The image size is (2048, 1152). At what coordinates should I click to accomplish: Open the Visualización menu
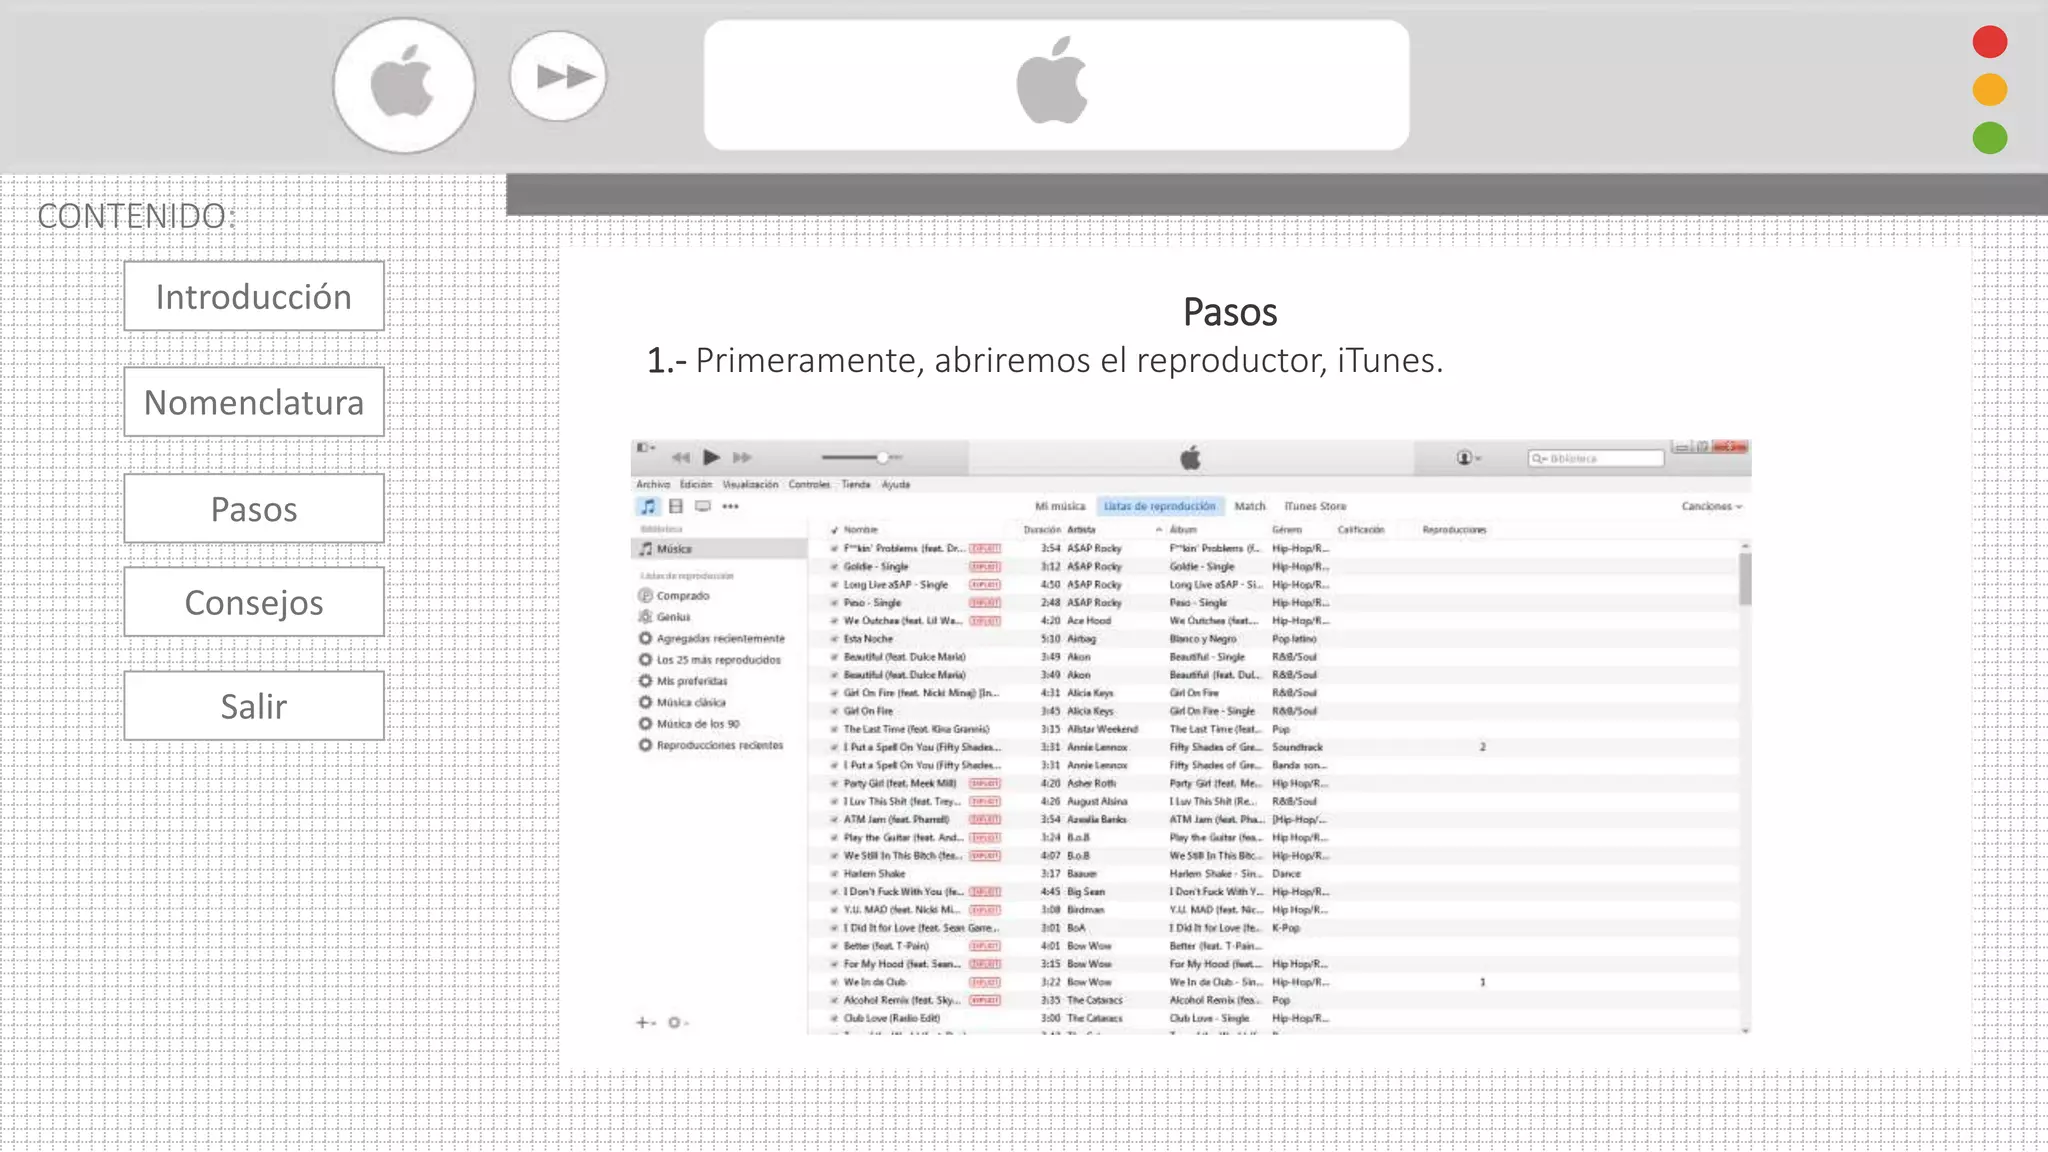tap(750, 484)
